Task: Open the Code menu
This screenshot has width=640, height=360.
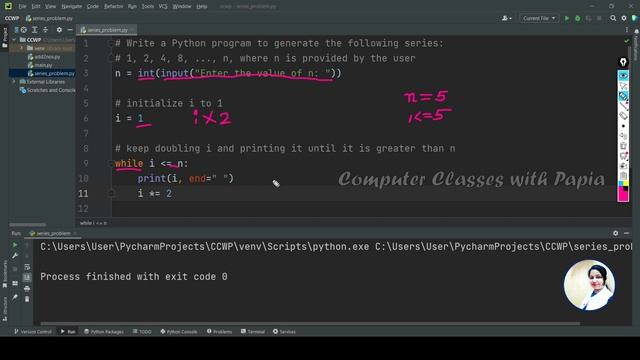Action: (x=93, y=7)
